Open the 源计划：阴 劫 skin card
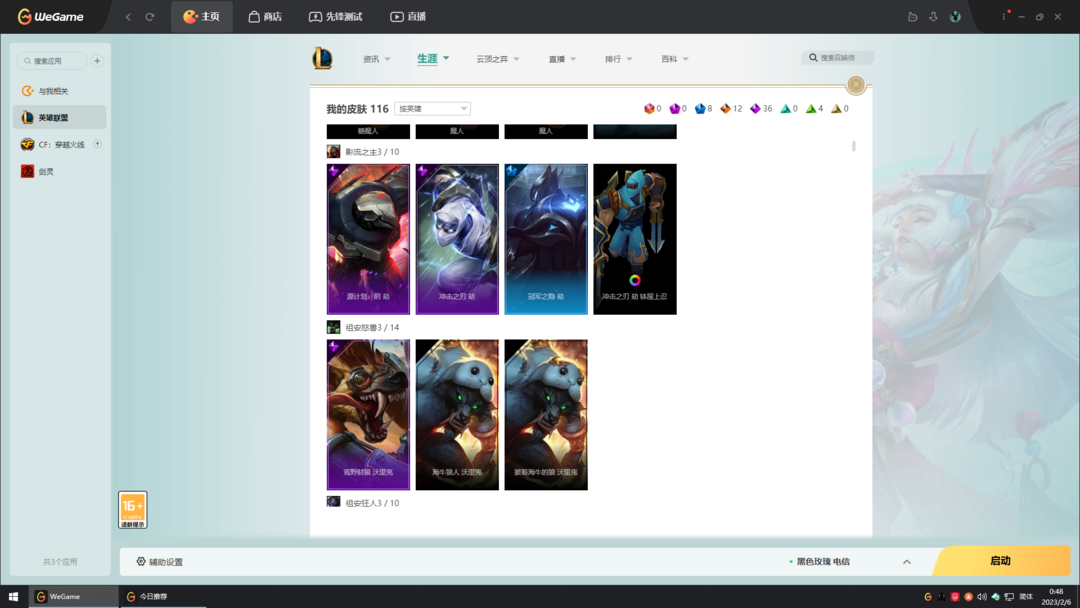 [x=368, y=239]
